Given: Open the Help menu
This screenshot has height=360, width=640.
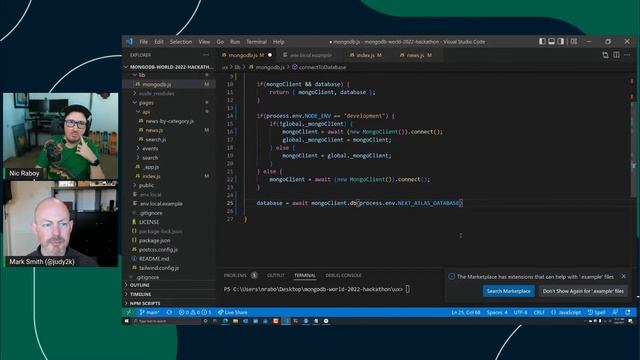Looking at the screenshot, I should click(x=278, y=42).
